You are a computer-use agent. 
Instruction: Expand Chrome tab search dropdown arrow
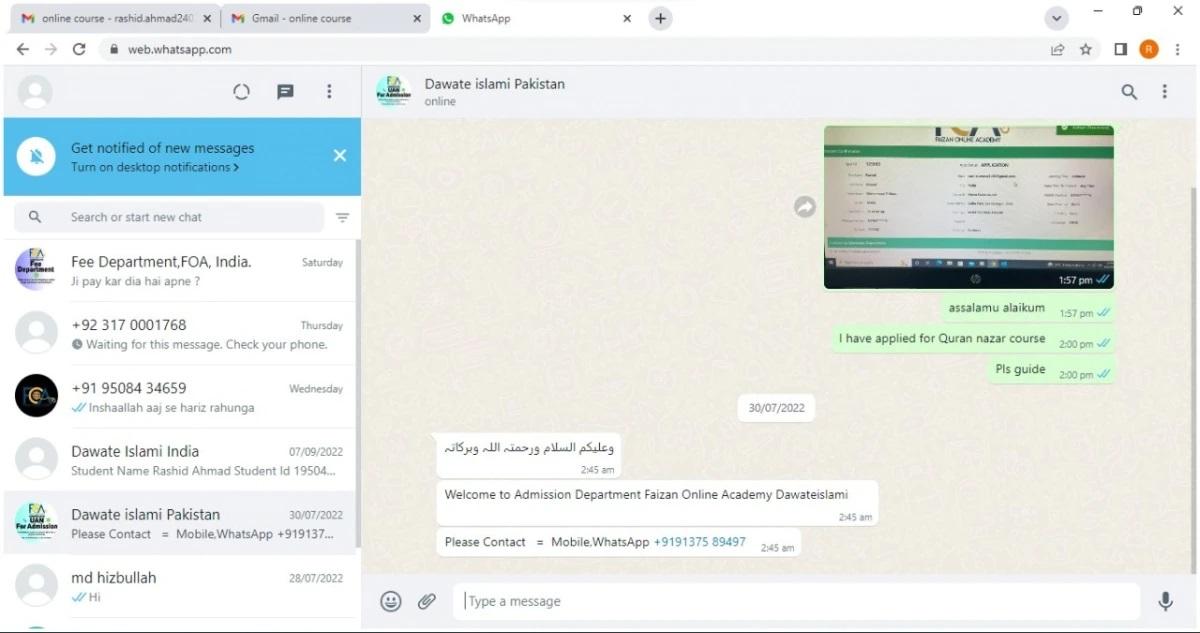pyautogui.click(x=1055, y=18)
